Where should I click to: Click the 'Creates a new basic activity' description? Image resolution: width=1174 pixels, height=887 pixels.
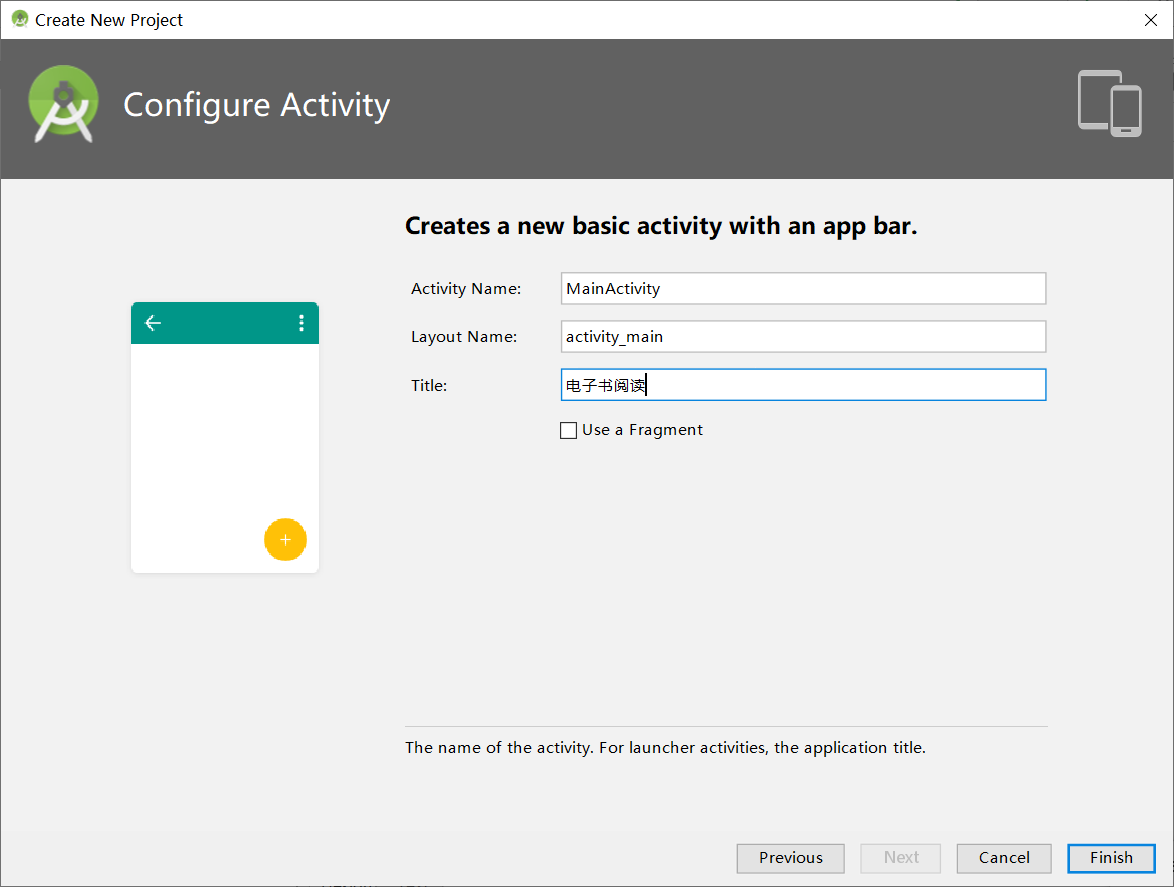click(x=661, y=226)
